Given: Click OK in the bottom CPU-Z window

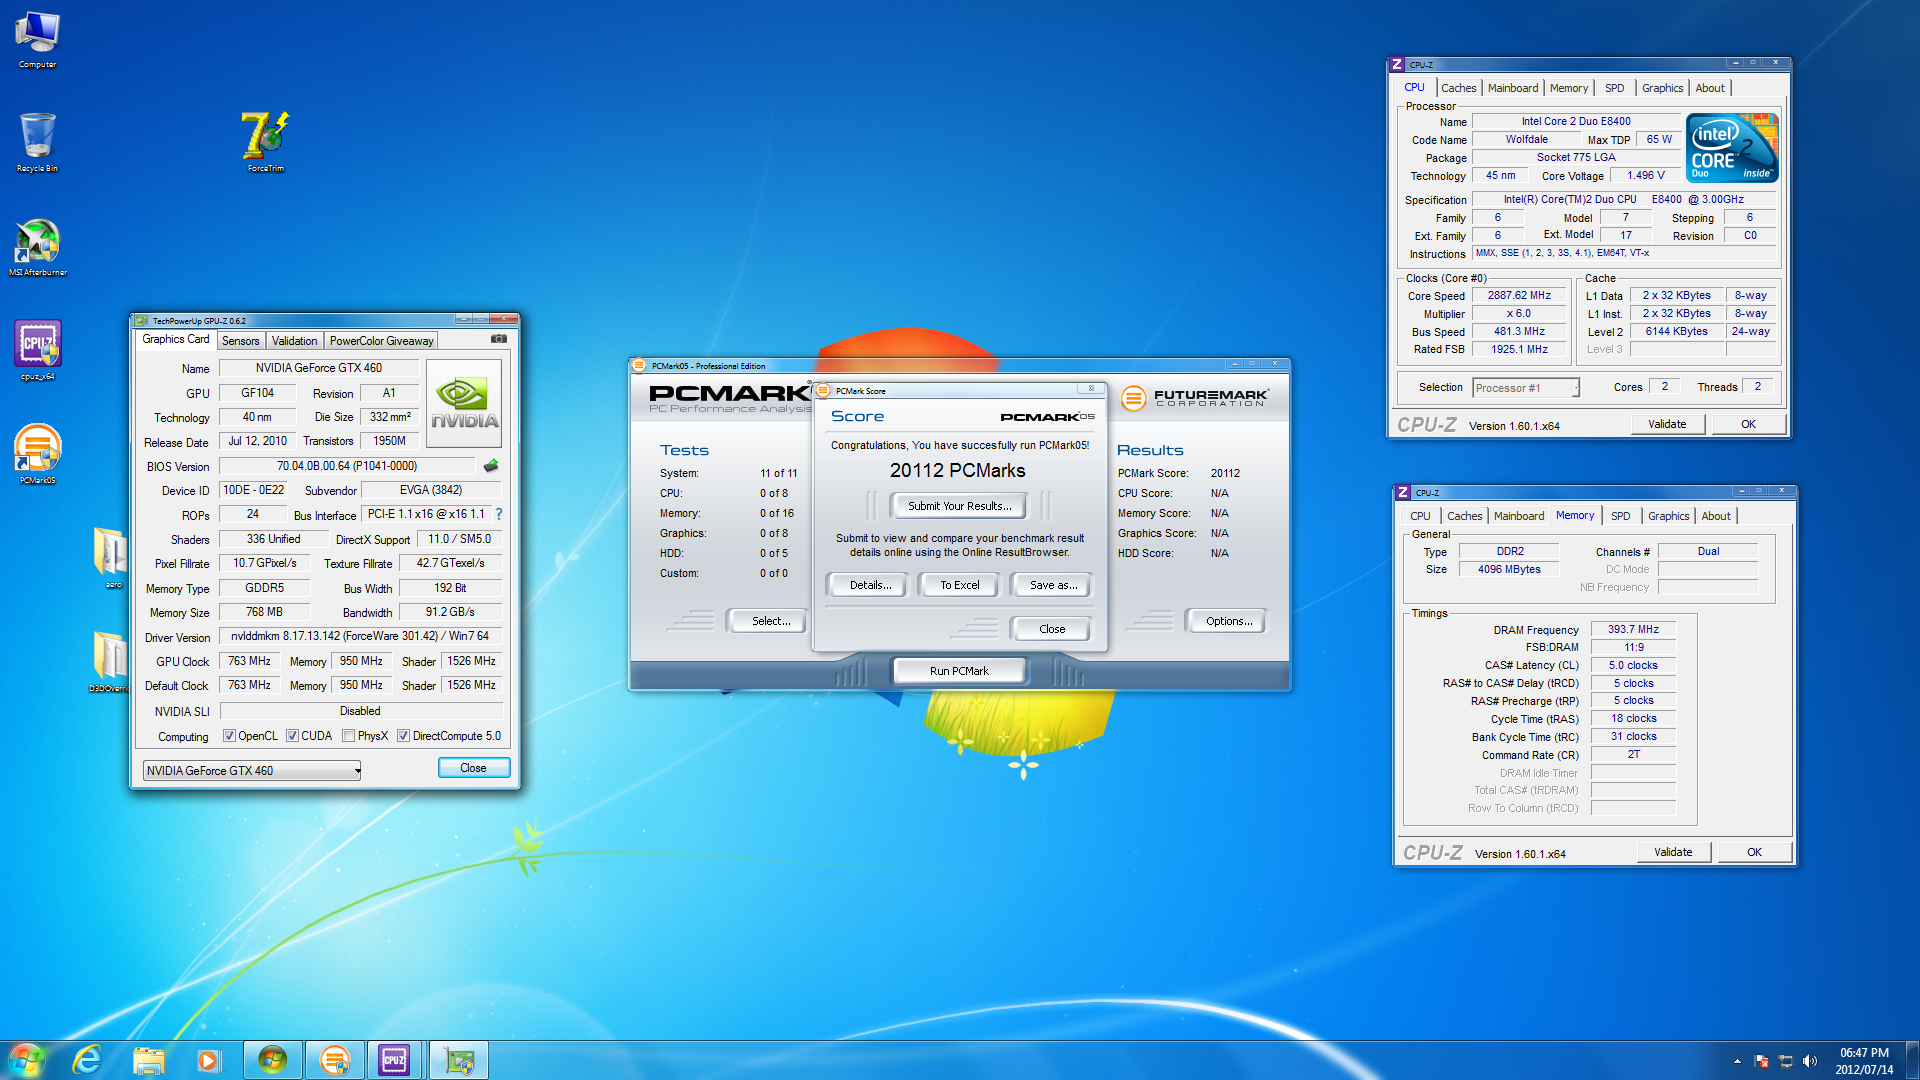Looking at the screenshot, I should [1754, 852].
